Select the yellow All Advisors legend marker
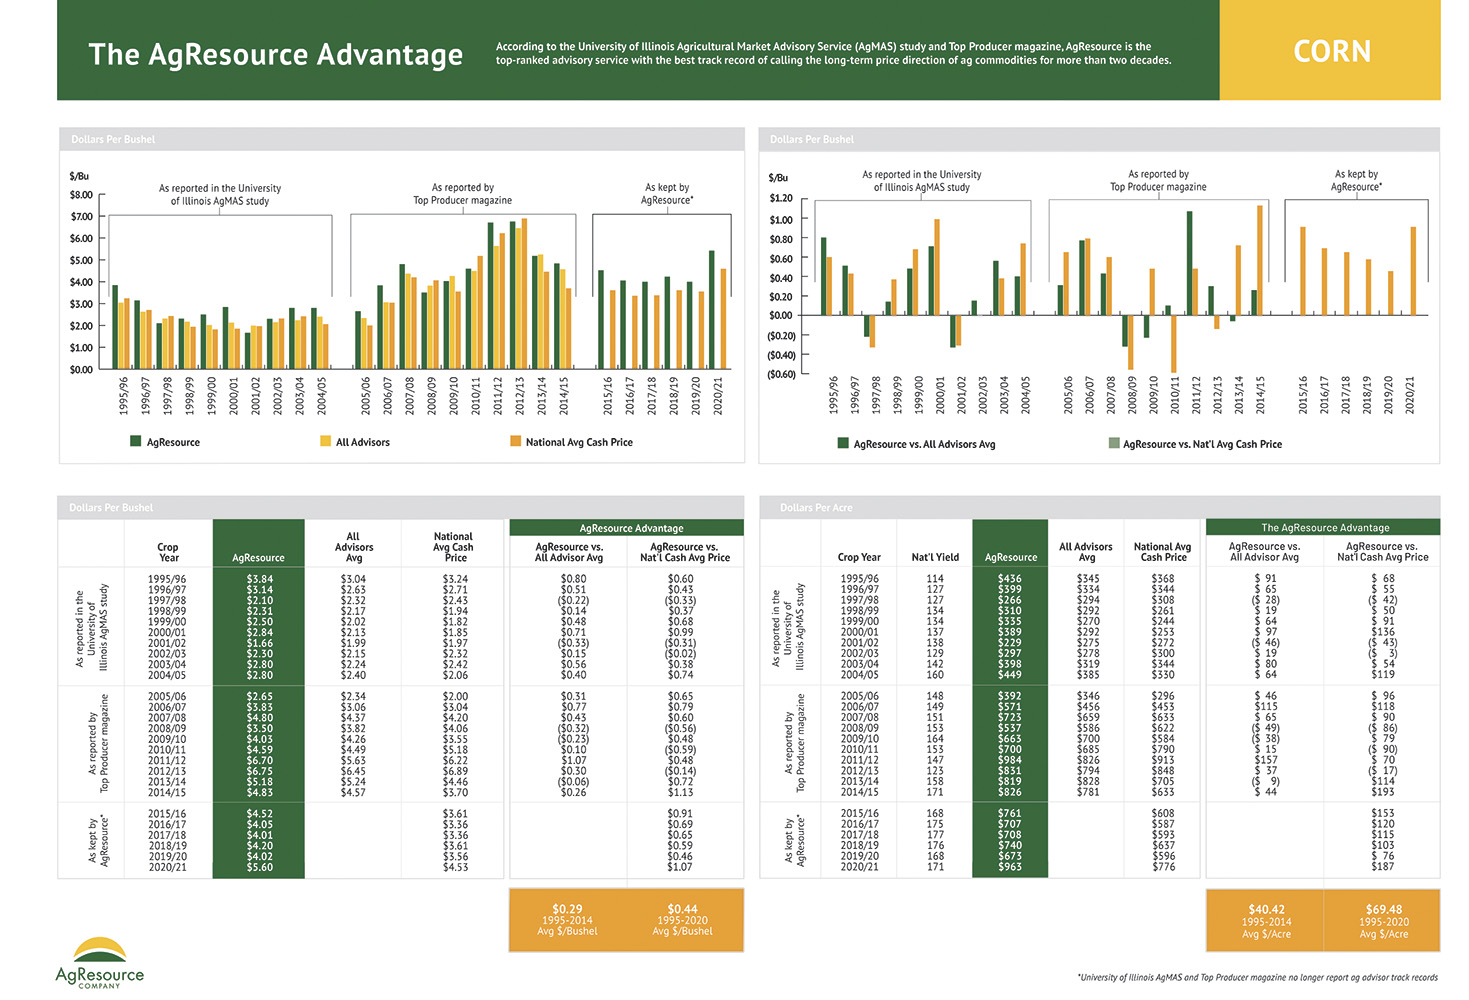This screenshot has width=1469, height=1000. 325,441
